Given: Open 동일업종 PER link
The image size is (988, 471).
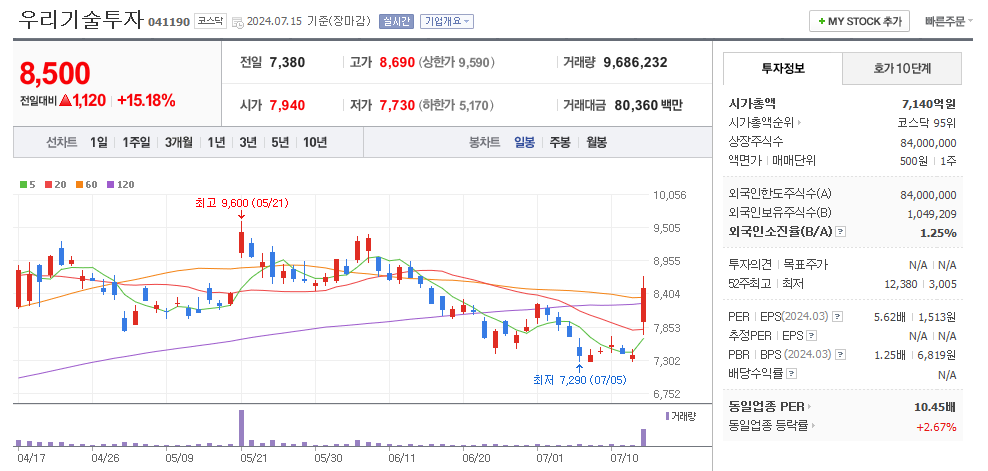Looking at the screenshot, I should (770, 407).
